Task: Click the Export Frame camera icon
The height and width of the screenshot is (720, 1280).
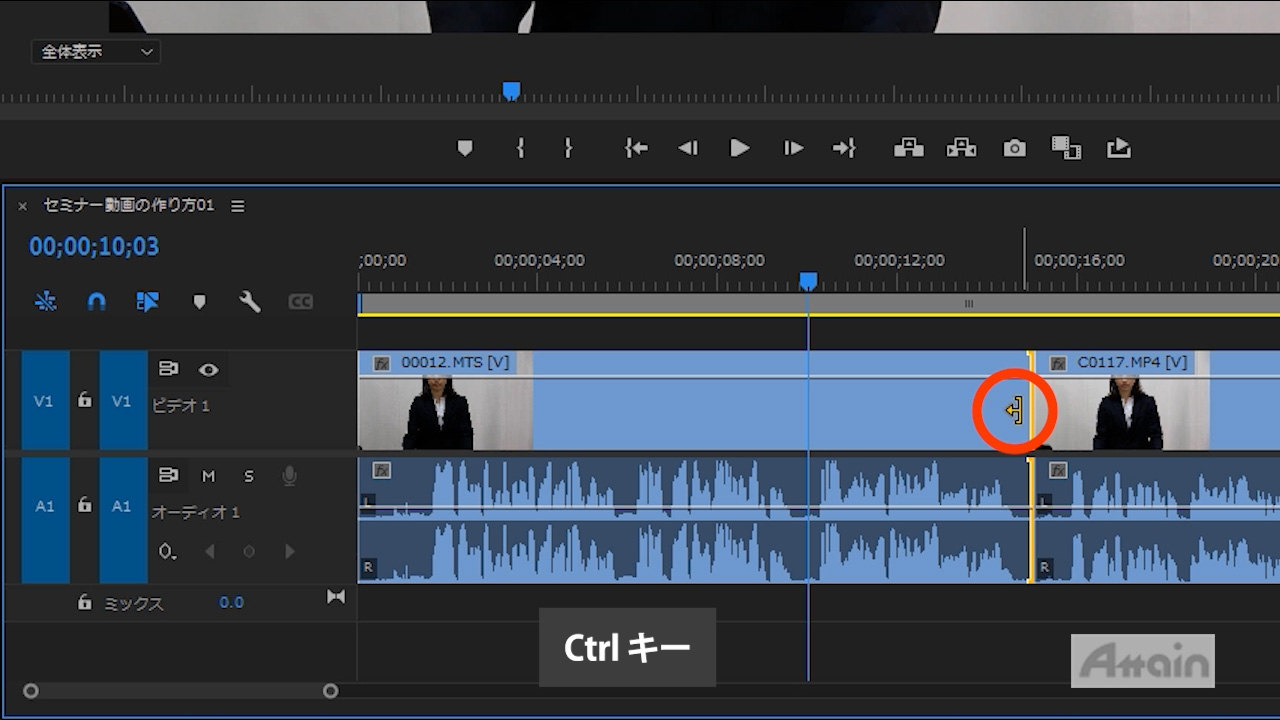Action: 1014,148
